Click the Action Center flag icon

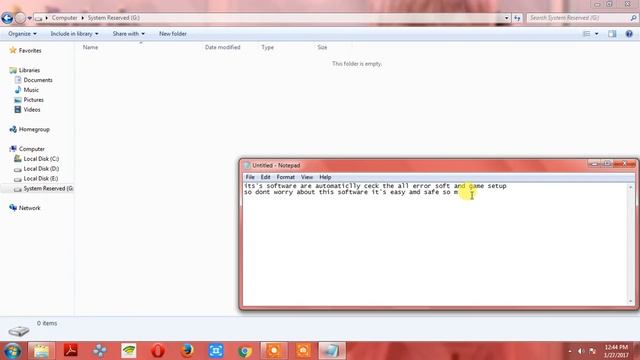pyautogui.click(x=593, y=351)
